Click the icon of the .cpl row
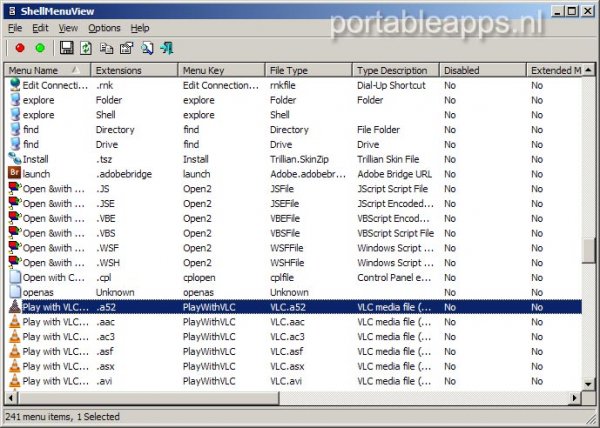The image size is (600, 428). (x=15, y=277)
